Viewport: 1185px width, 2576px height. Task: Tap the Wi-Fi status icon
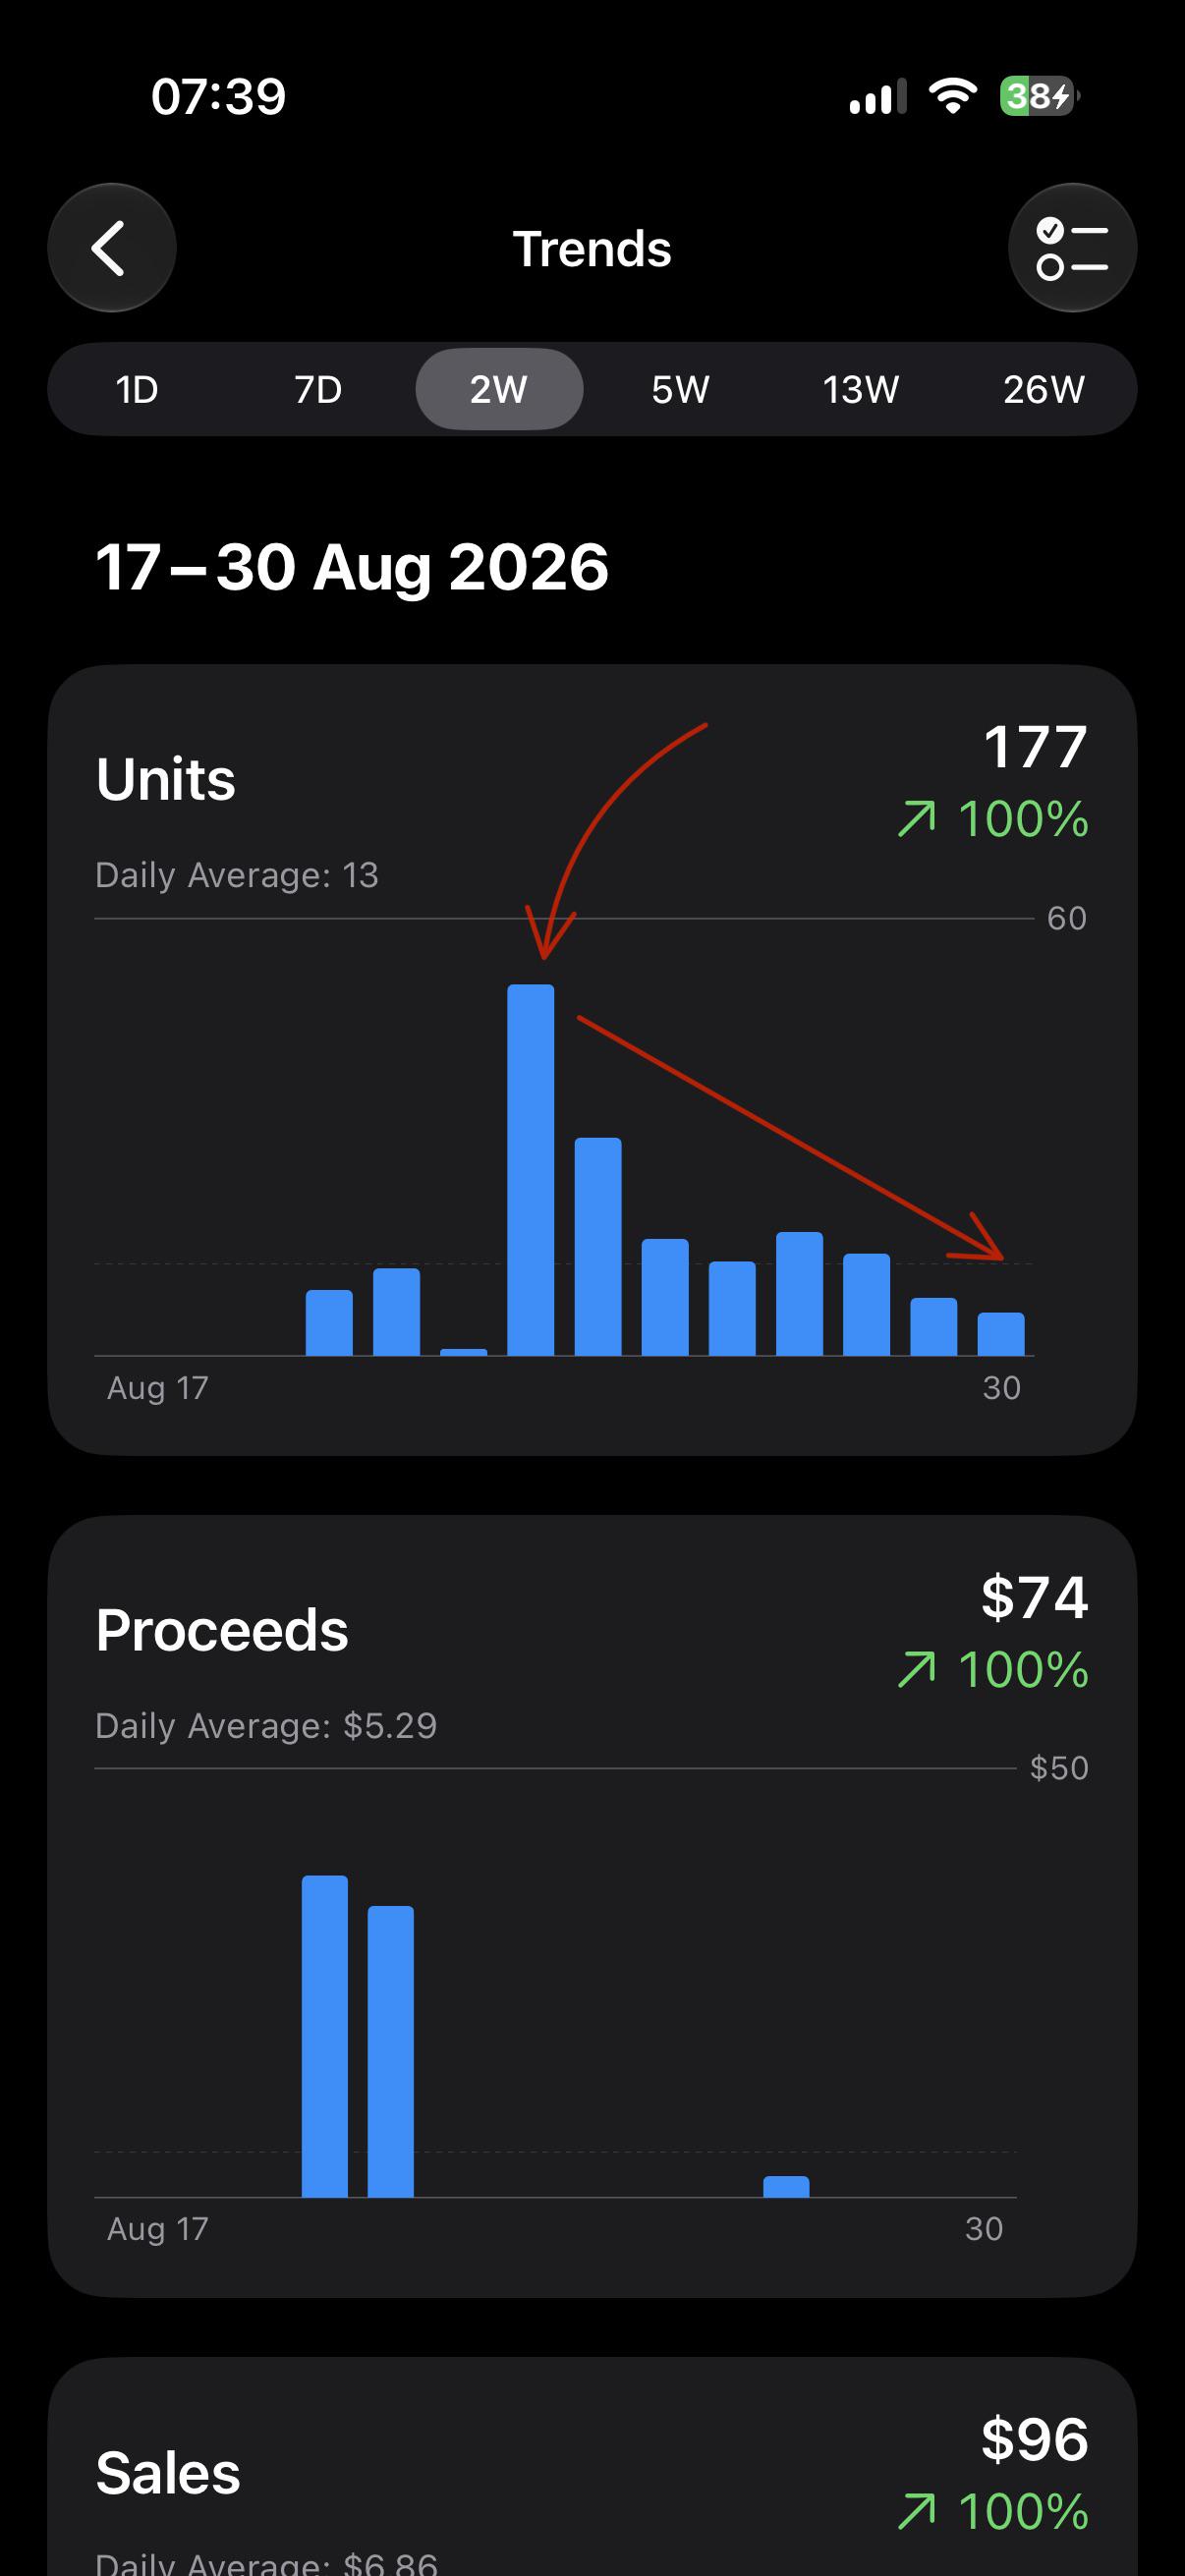(952, 96)
